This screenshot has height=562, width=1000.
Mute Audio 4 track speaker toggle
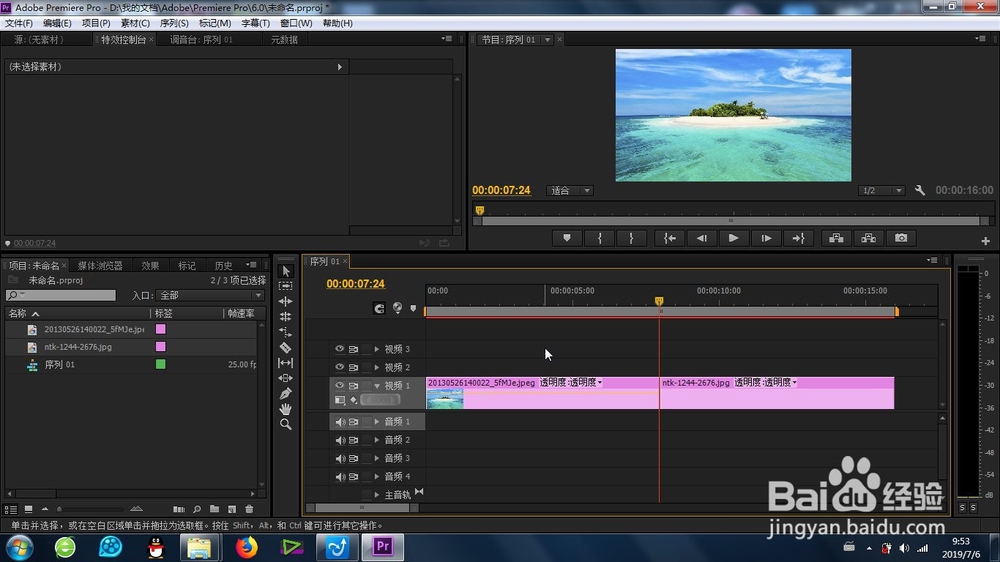coord(340,477)
